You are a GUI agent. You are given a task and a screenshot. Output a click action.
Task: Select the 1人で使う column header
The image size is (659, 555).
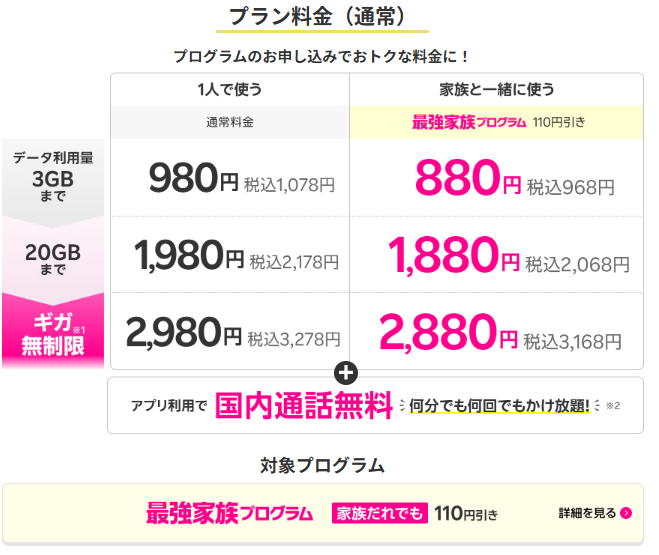click(x=230, y=89)
